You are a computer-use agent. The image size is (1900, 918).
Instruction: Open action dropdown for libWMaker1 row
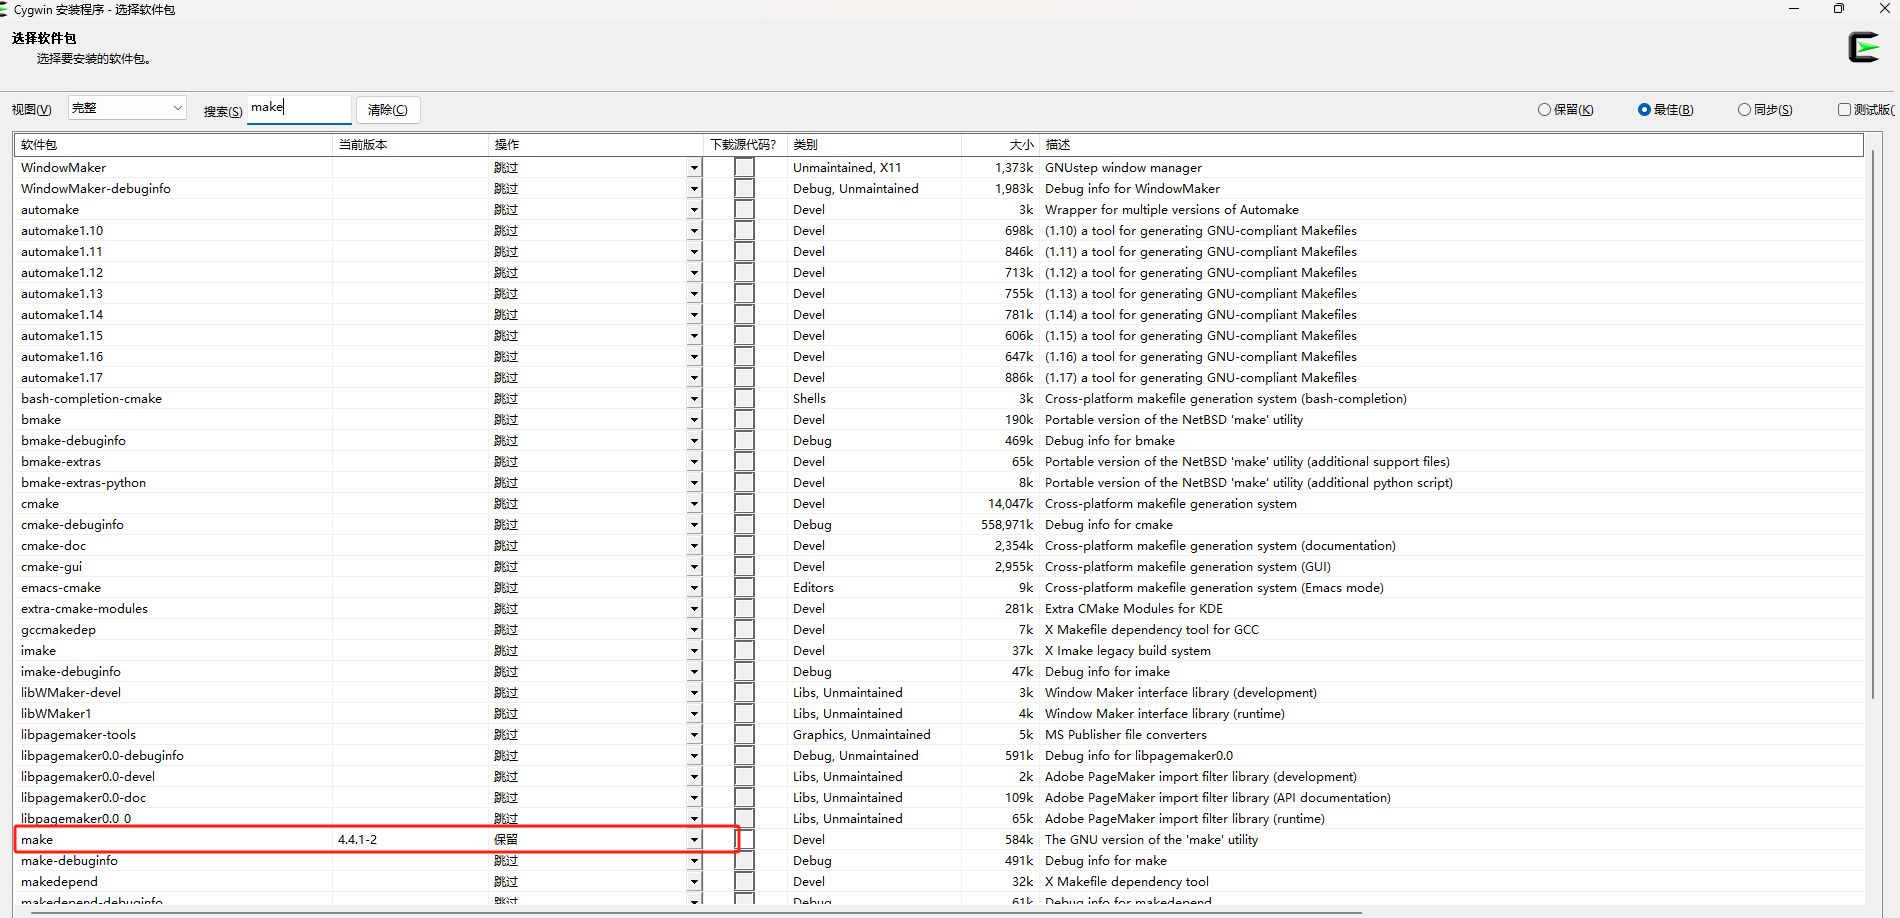click(x=694, y=714)
